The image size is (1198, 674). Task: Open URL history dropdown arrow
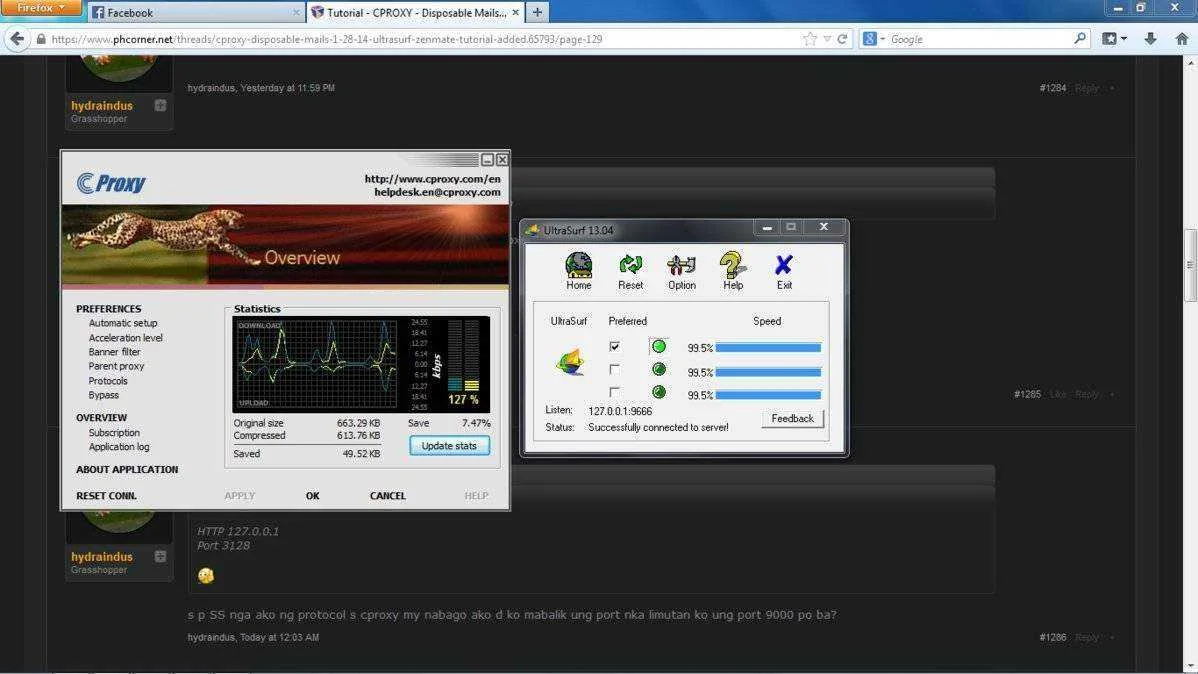(x=827, y=39)
